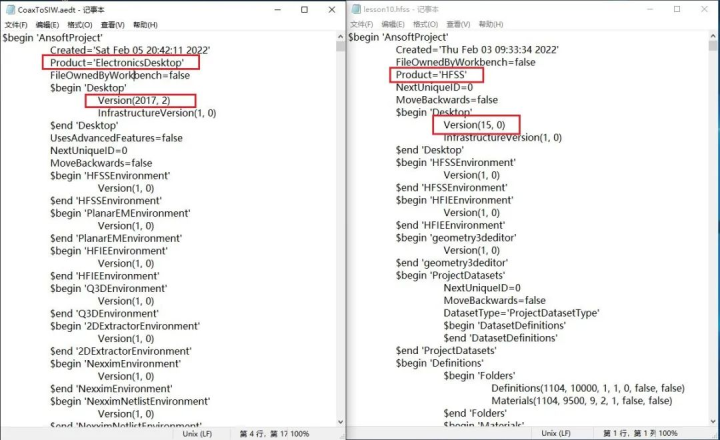Click $send 'ProjectDatasets' line
720x440 pixels.
coord(446,351)
